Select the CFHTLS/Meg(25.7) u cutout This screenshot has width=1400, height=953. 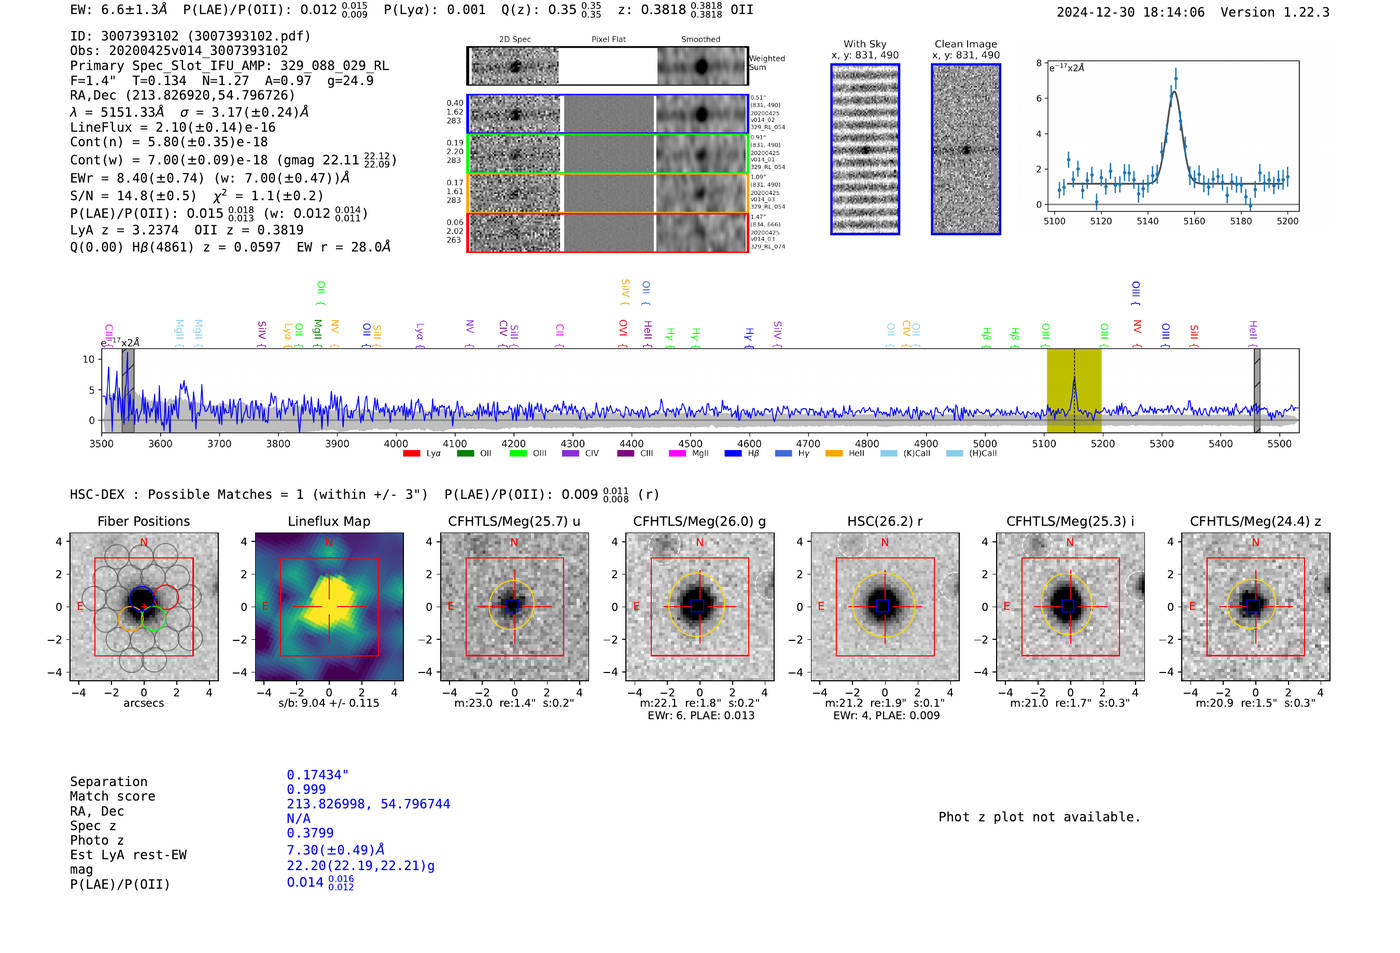[x=514, y=606]
